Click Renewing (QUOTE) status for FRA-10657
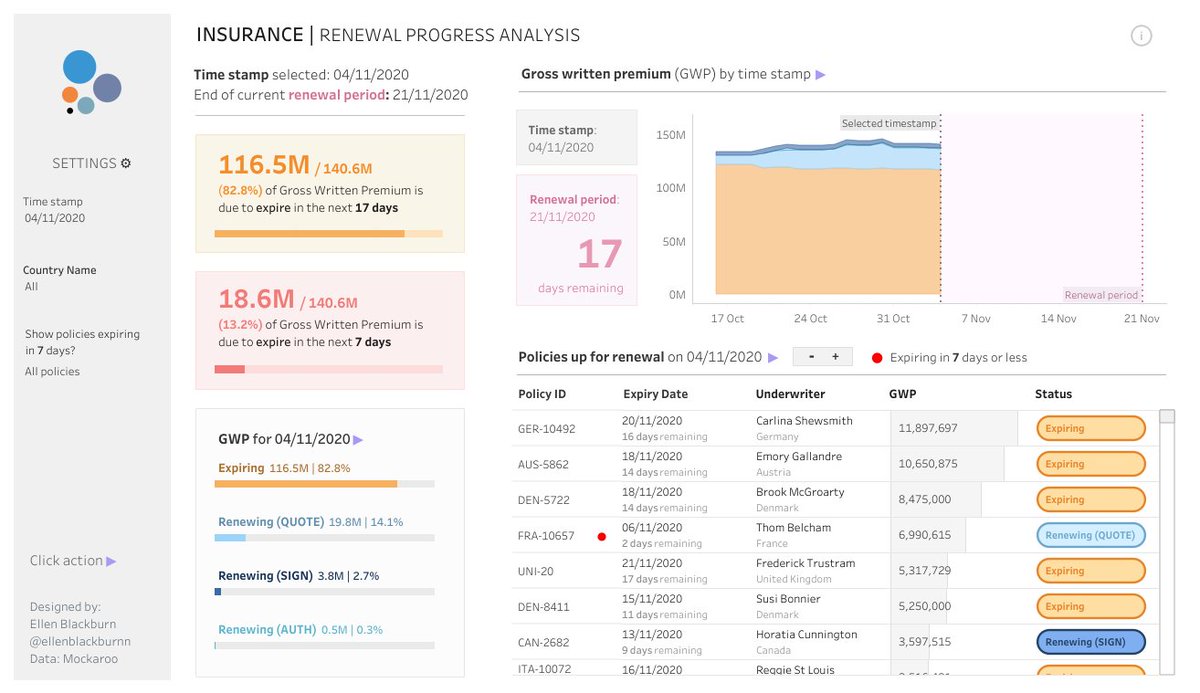1200x693 pixels. pos(1091,536)
